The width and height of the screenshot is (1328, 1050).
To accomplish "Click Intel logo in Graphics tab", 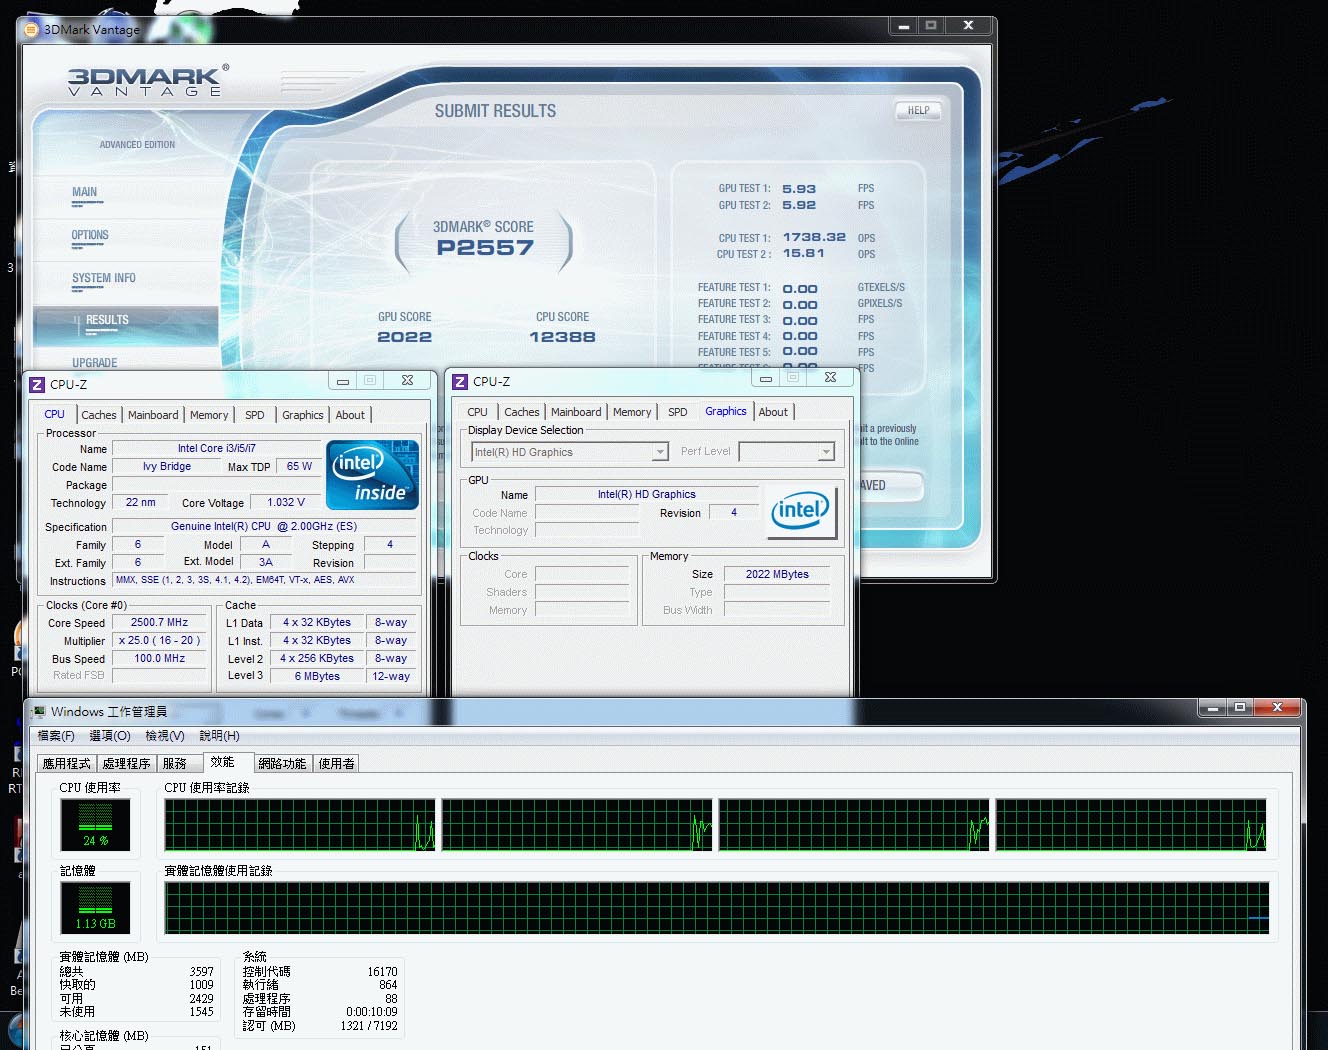I will [x=801, y=511].
